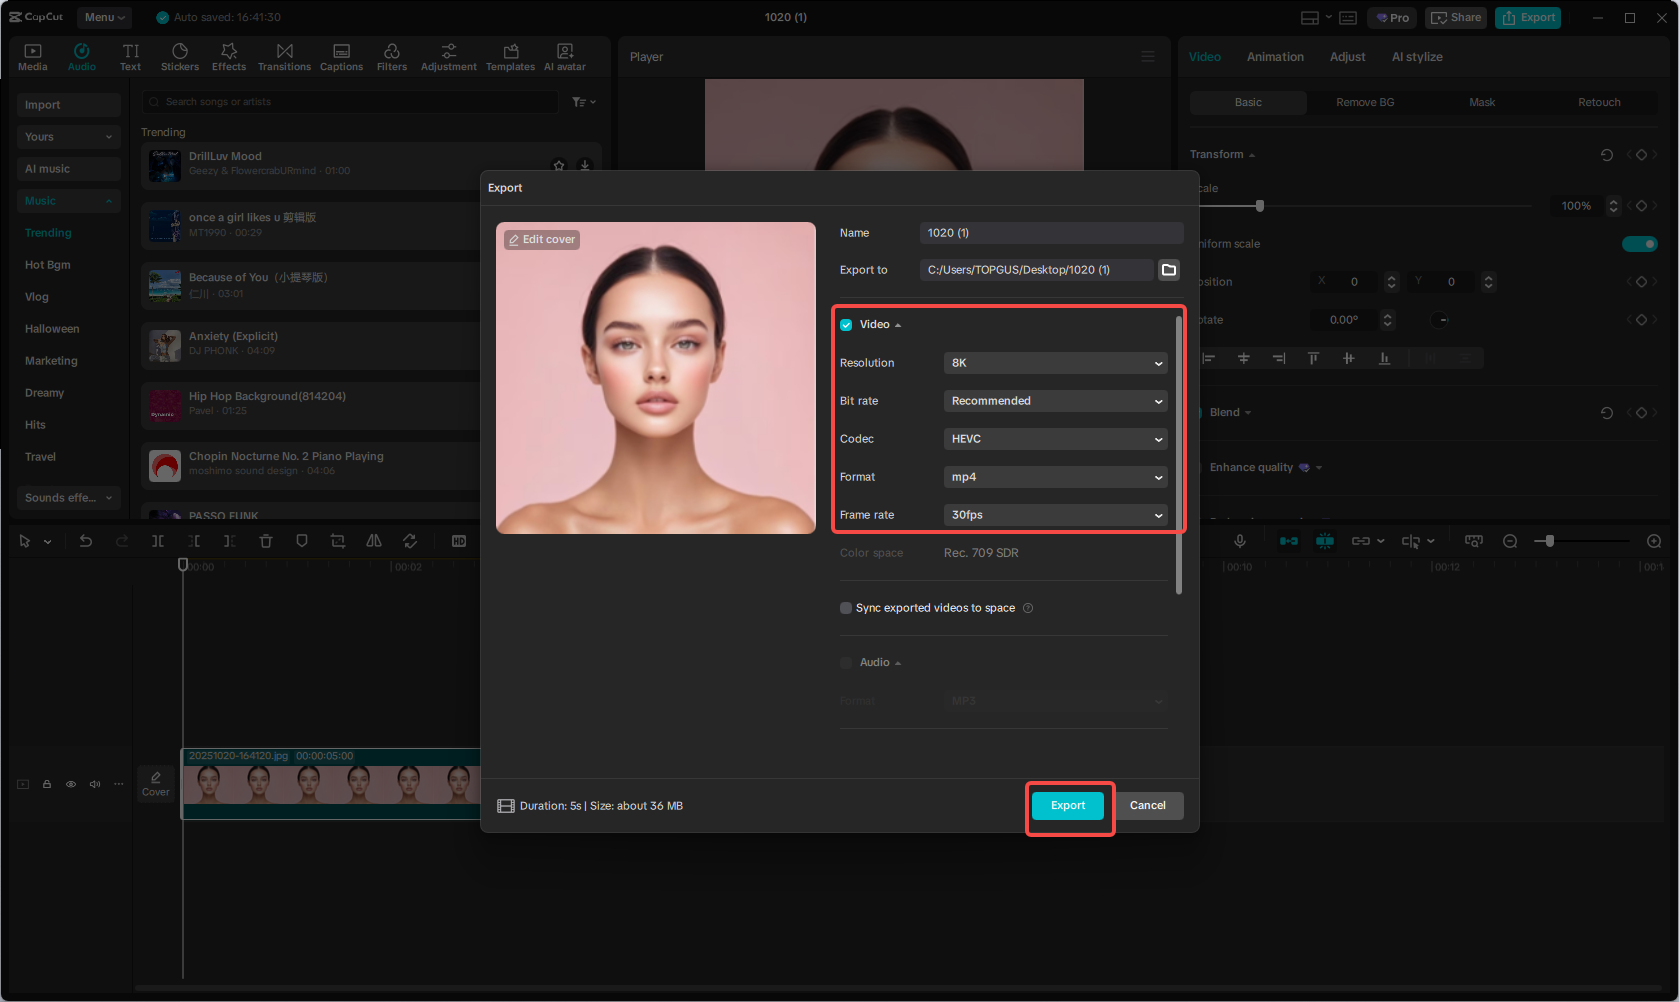
Task: Uncheck the Video export checkbox
Action: coord(846,325)
